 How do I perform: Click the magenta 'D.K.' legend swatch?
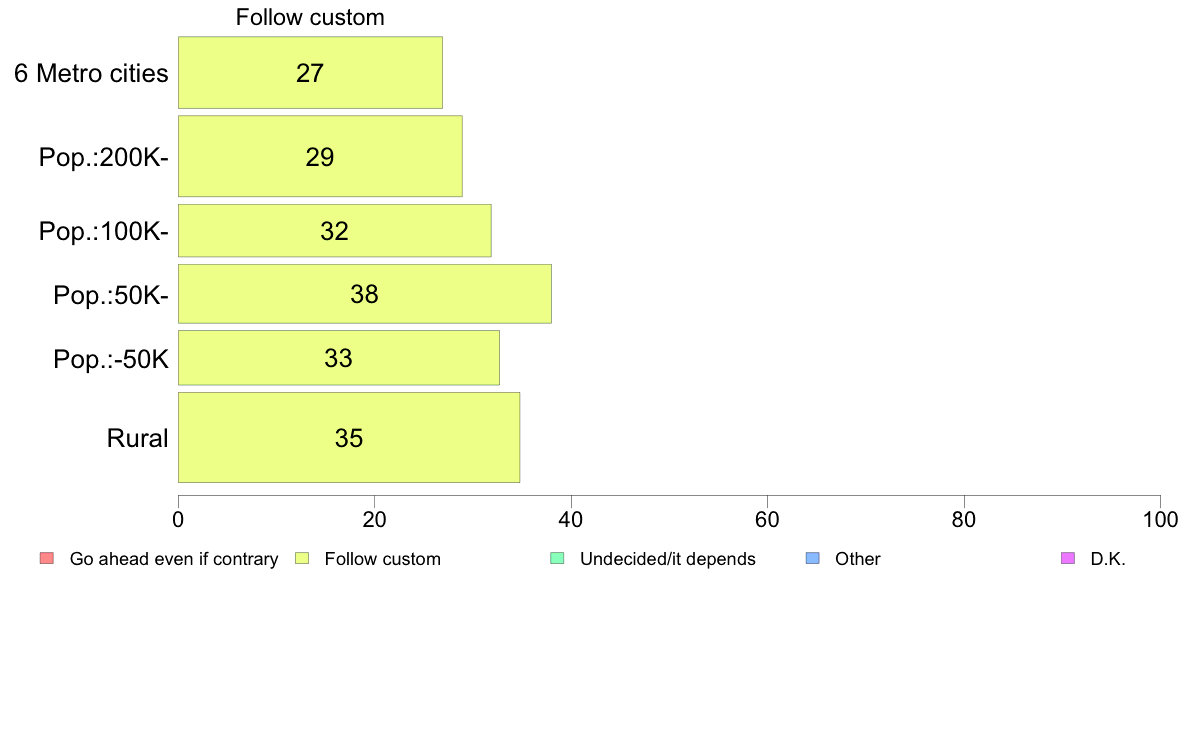pyautogui.click(x=1067, y=558)
